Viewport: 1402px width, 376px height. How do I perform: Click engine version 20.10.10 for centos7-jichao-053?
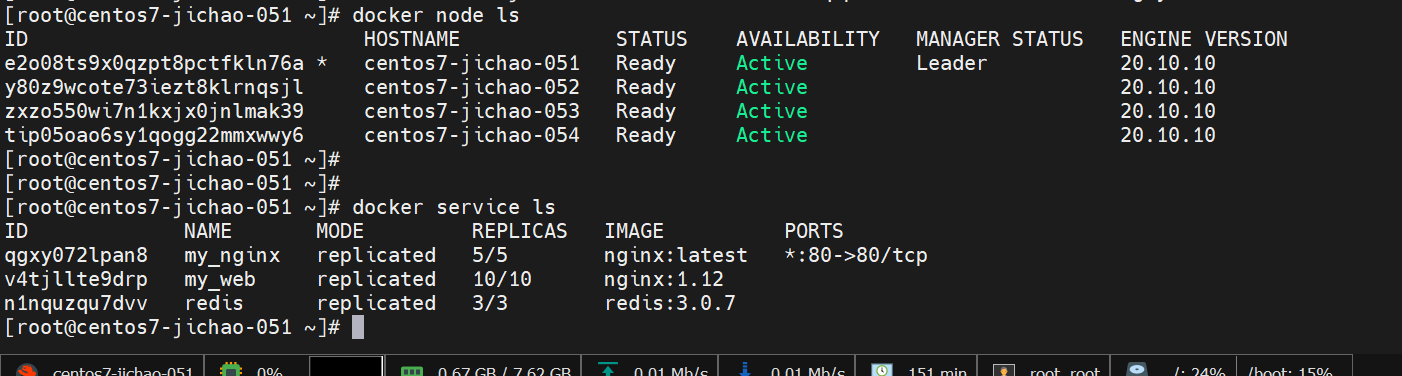[1168, 112]
